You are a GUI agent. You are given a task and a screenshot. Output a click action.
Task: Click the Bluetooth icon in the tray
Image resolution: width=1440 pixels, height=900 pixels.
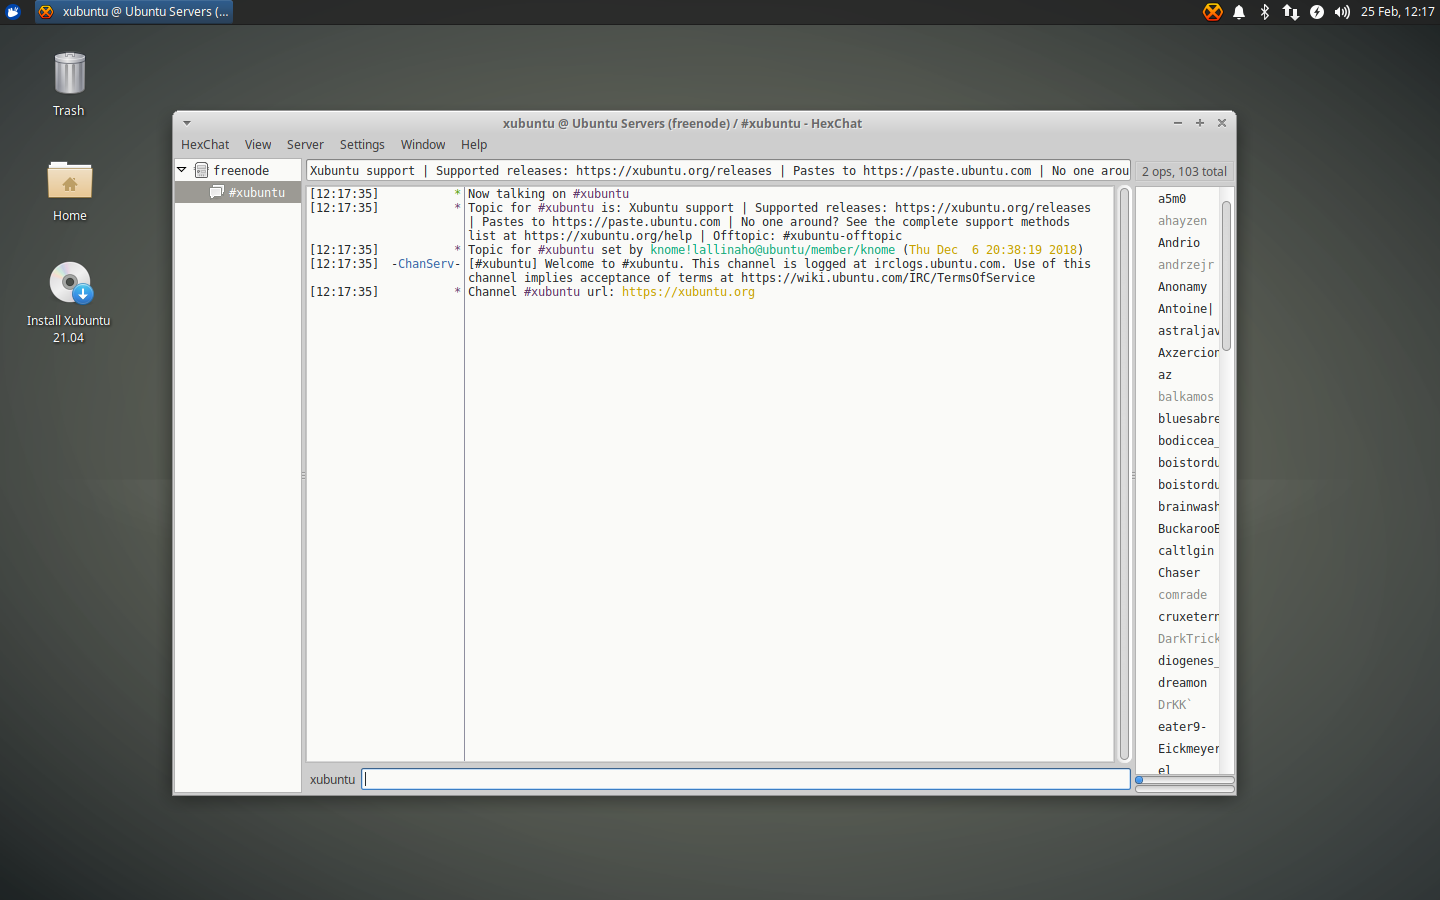tap(1263, 11)
